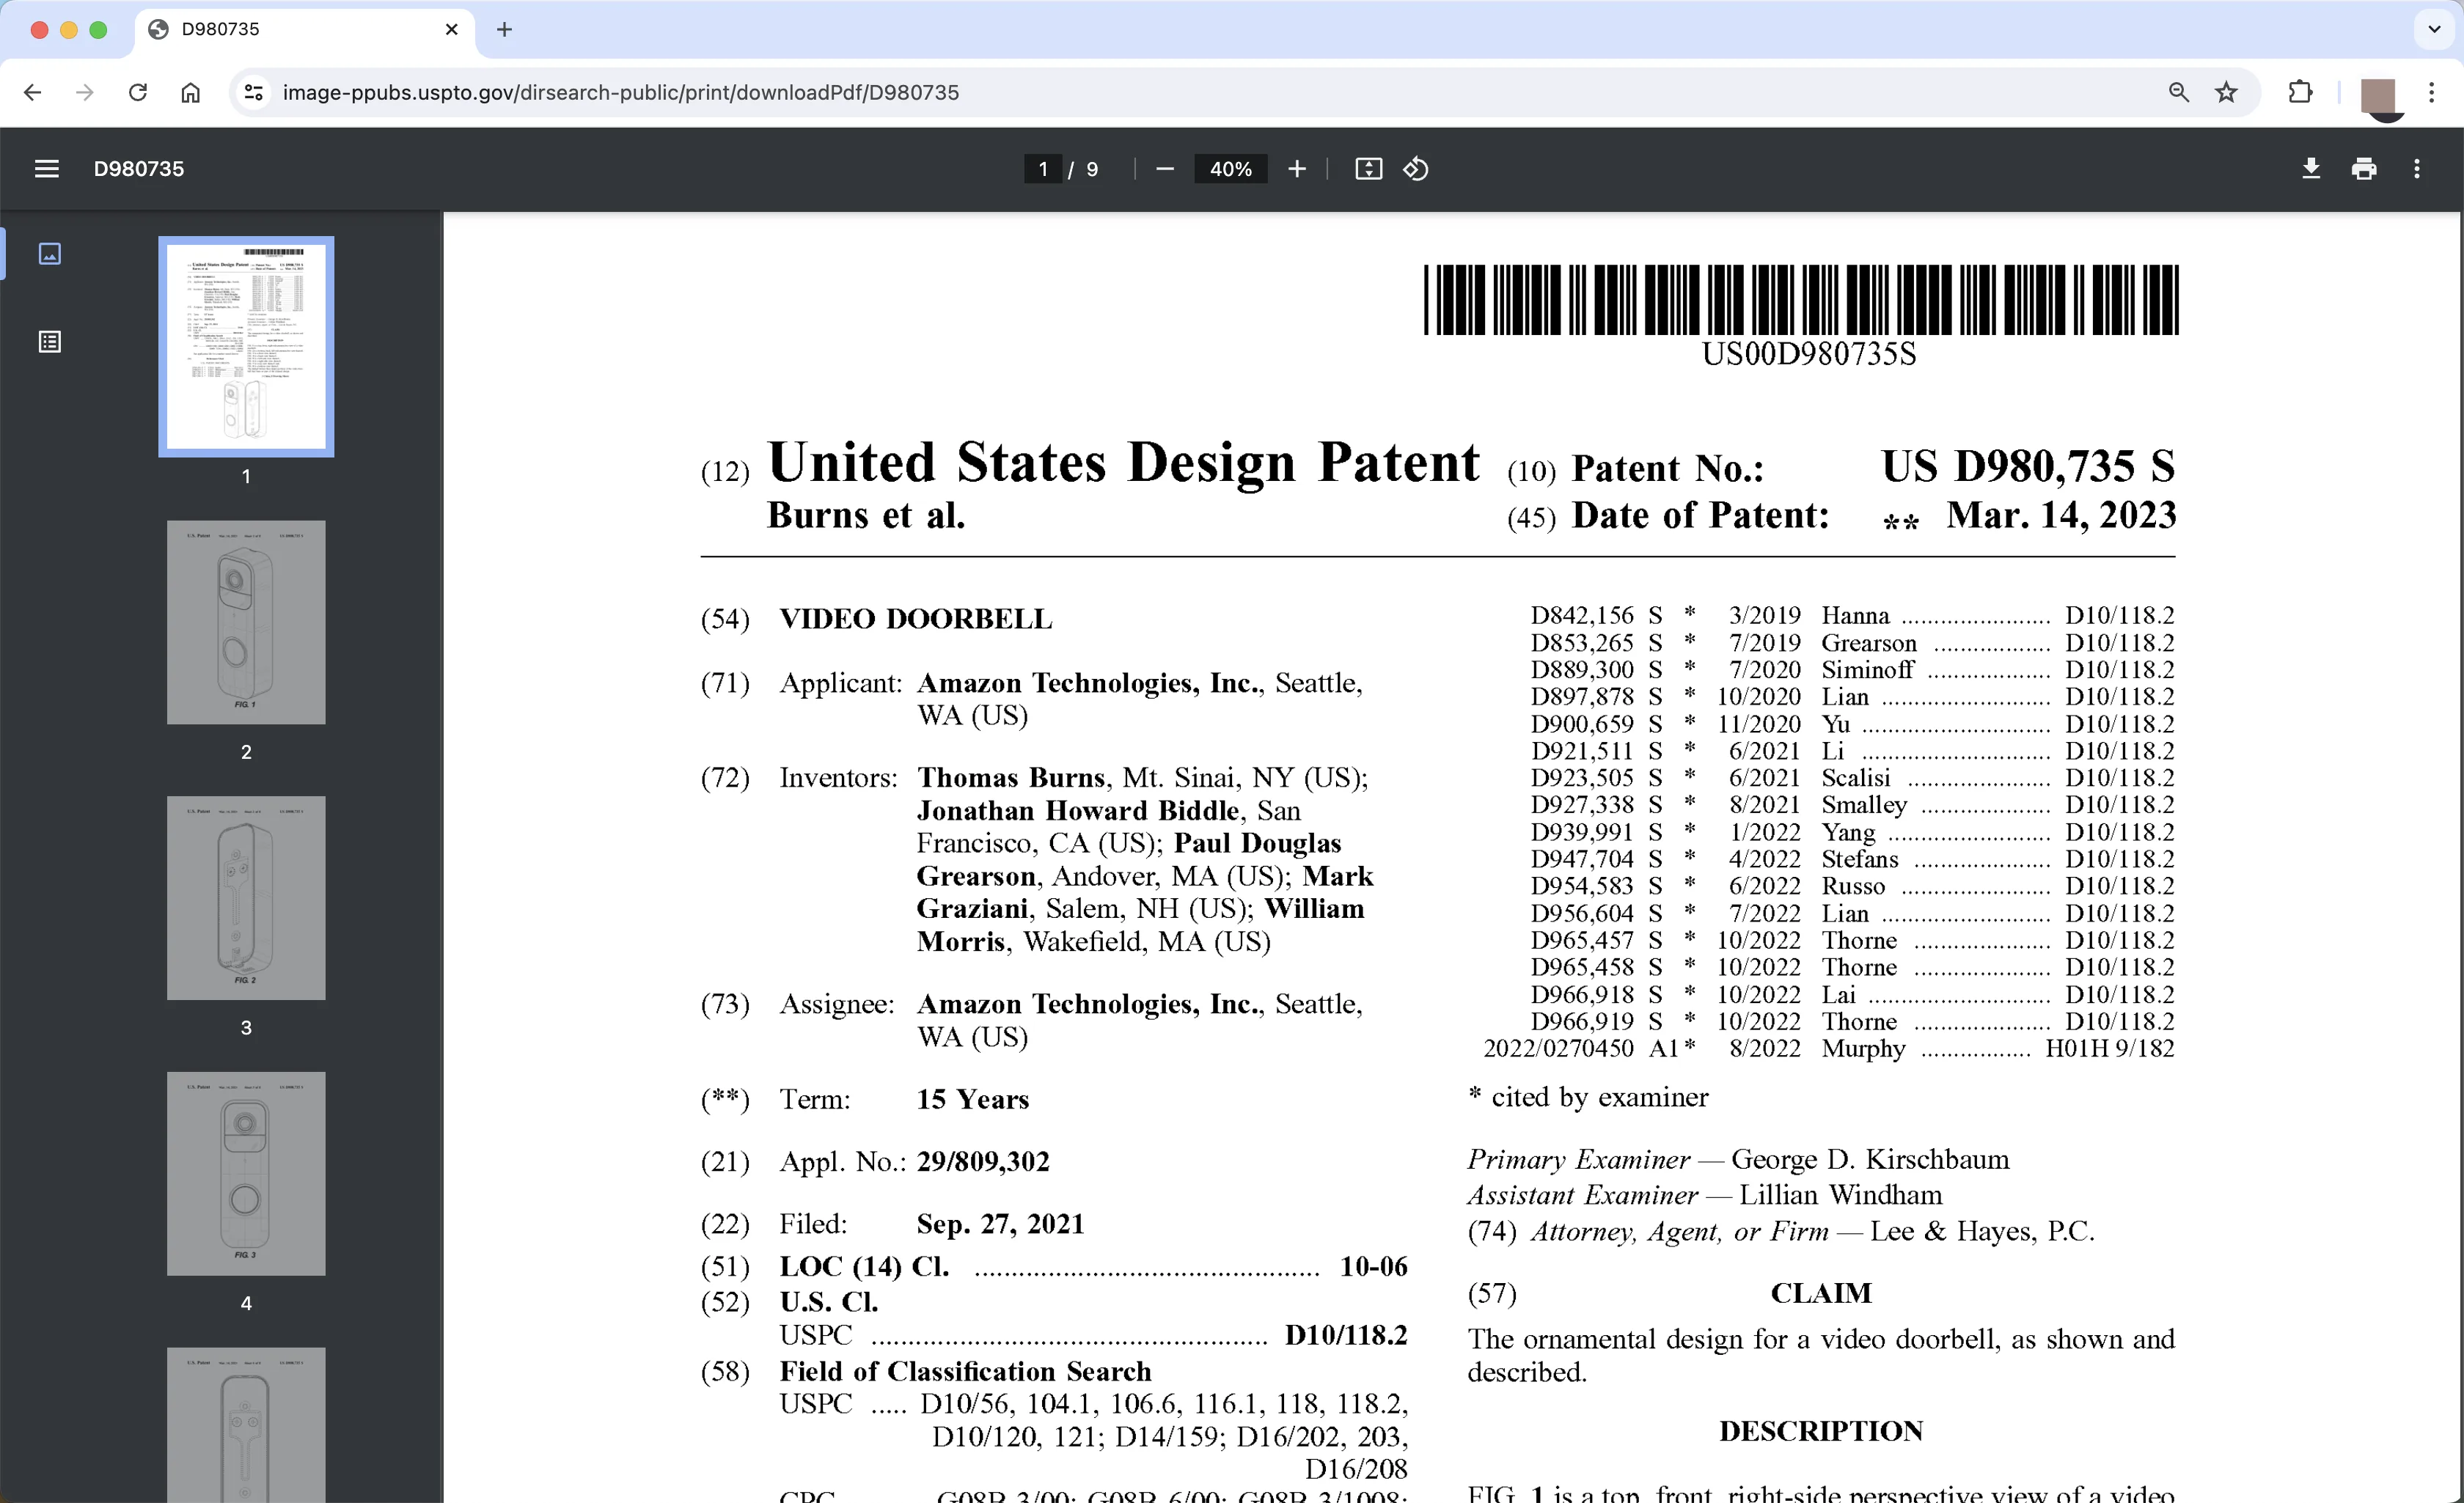This screenshot has height=1503, width=2464.
Task: Expand the tab search dropdown arrow
Action: (x=2434, y=29)
